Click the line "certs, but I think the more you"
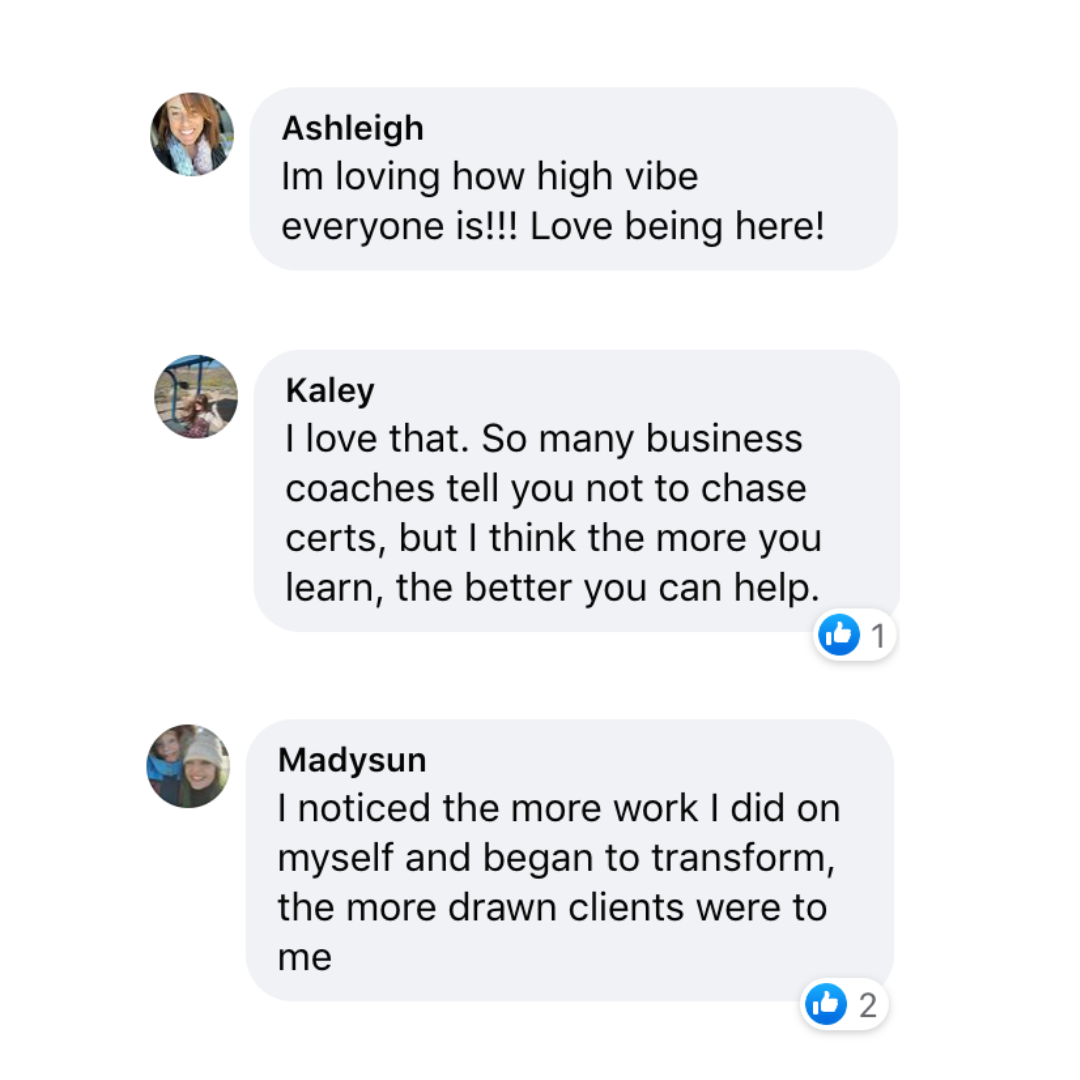 (x=553, y=537)
